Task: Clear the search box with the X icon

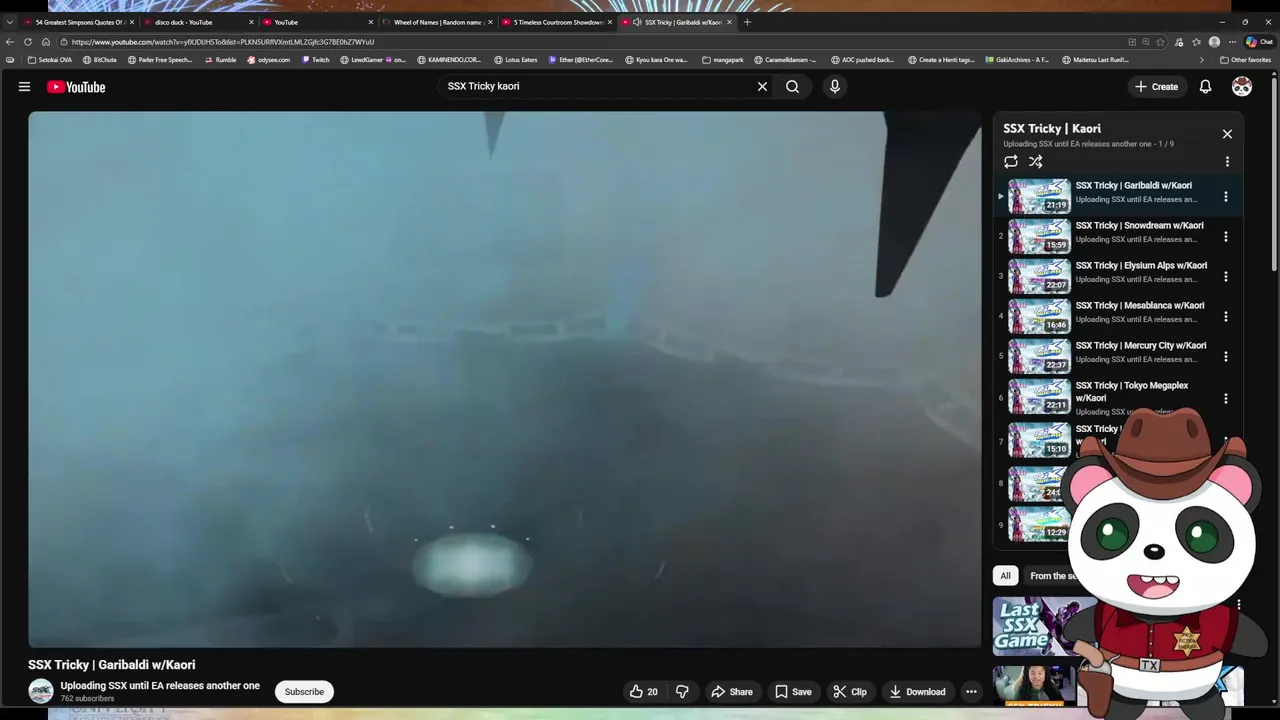Action: [762, 87]
